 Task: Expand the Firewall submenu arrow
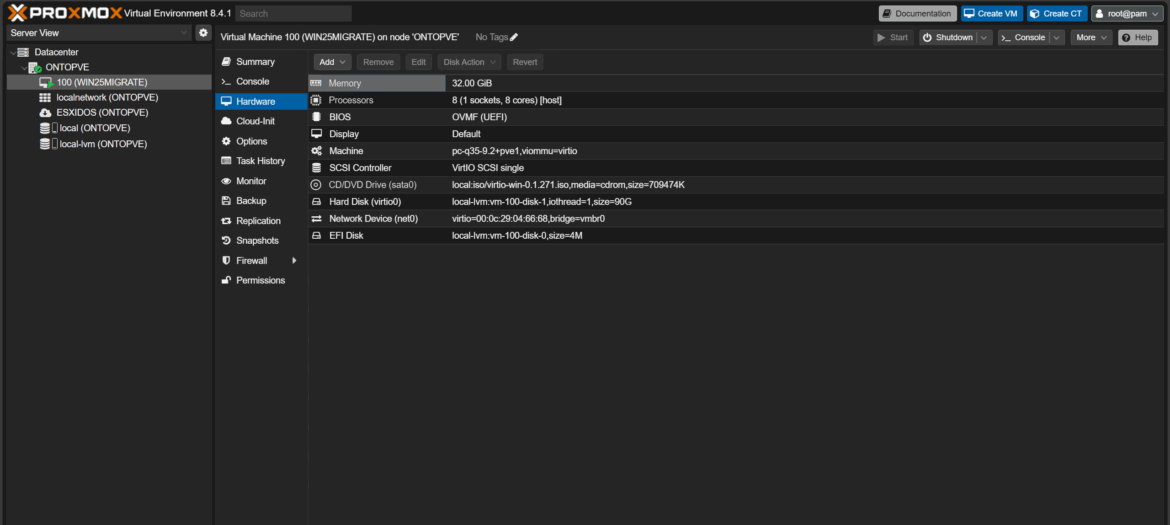294,261
